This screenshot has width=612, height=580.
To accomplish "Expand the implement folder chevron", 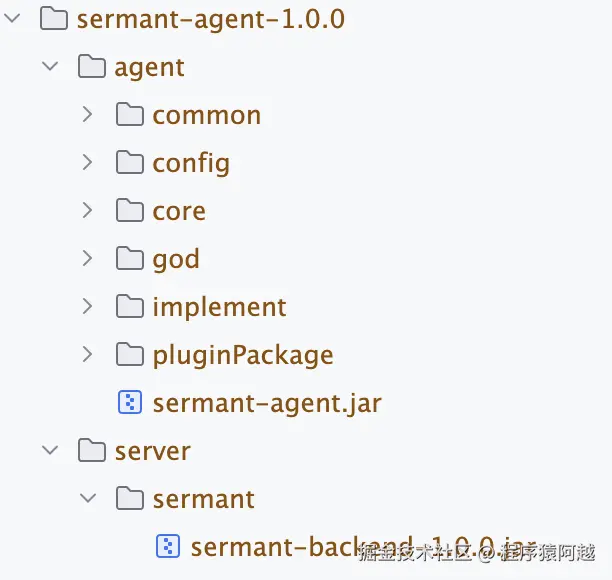I will (x=88, y=307).
